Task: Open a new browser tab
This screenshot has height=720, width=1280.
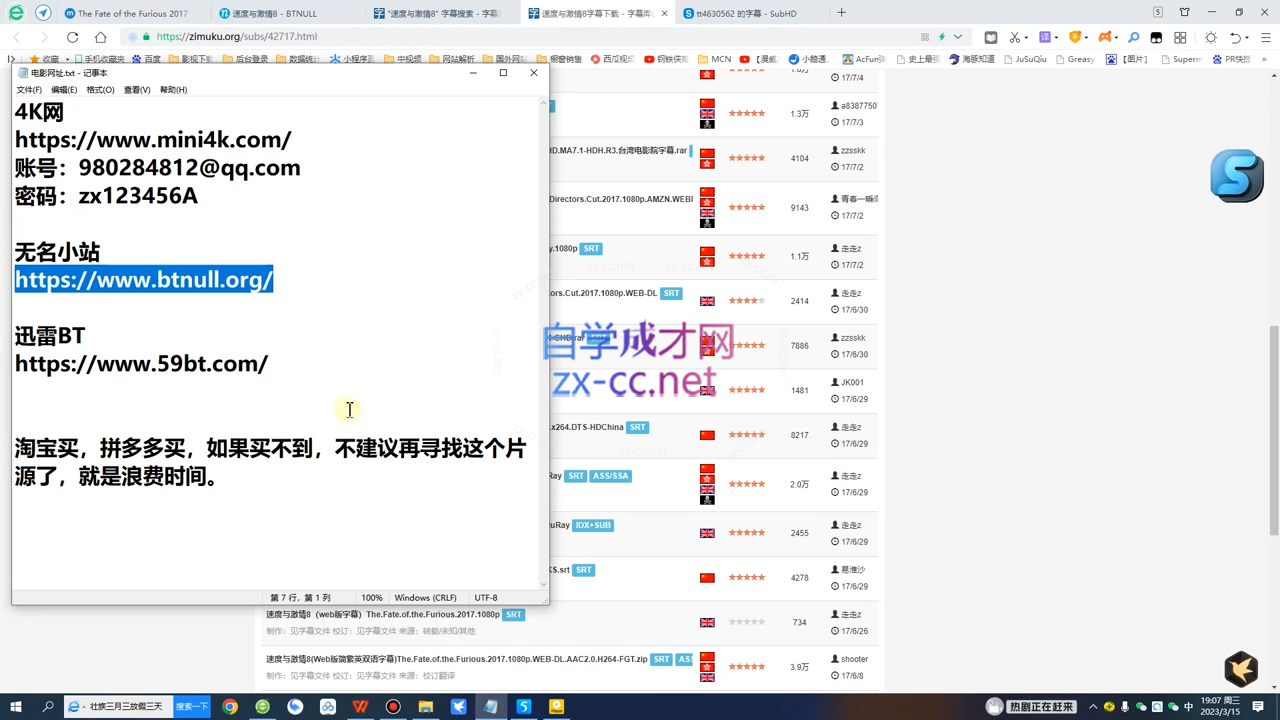Action: tap(841, 13)
